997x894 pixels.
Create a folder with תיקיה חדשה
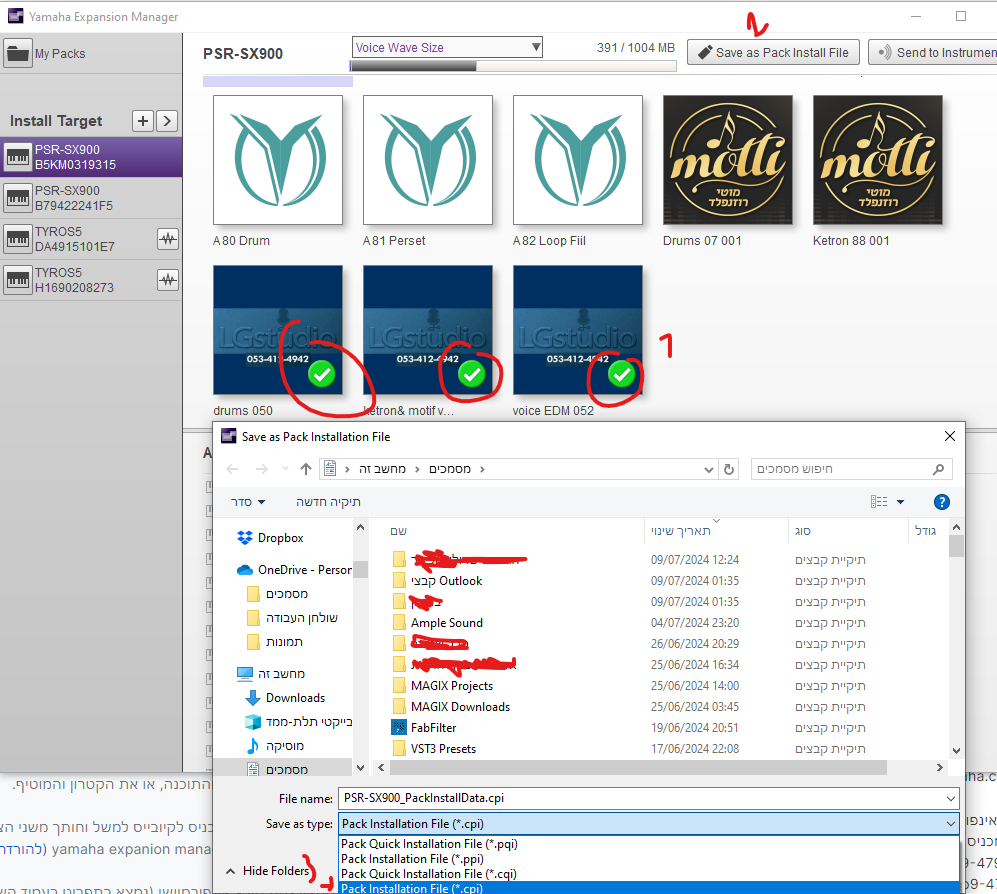click(x=328, y=502)
